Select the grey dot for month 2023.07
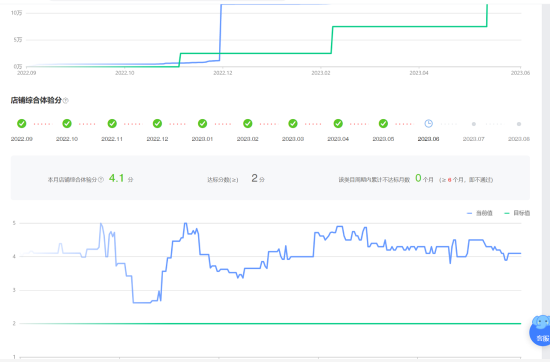The height and width of the screenshot is (362, 550). (474, 124)
